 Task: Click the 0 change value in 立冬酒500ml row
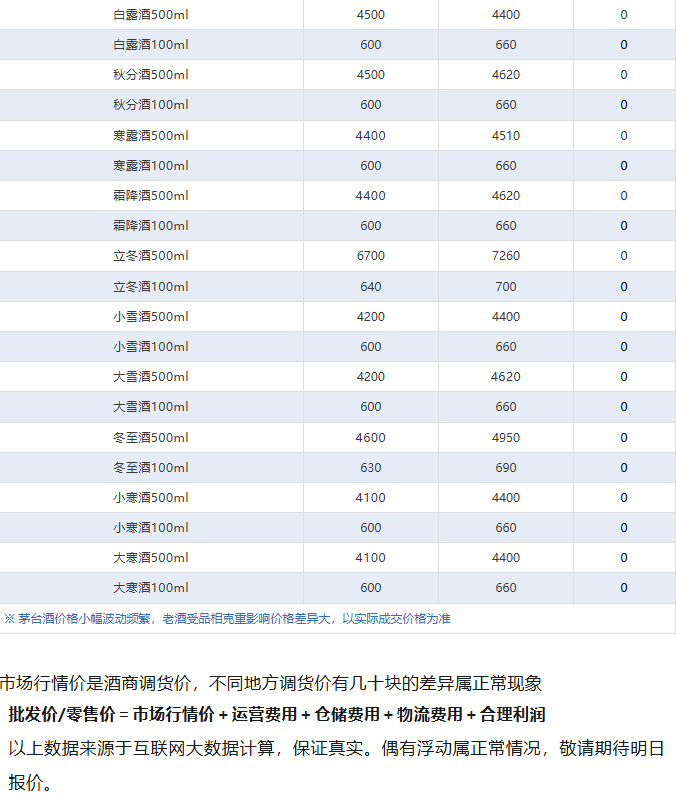624,255
